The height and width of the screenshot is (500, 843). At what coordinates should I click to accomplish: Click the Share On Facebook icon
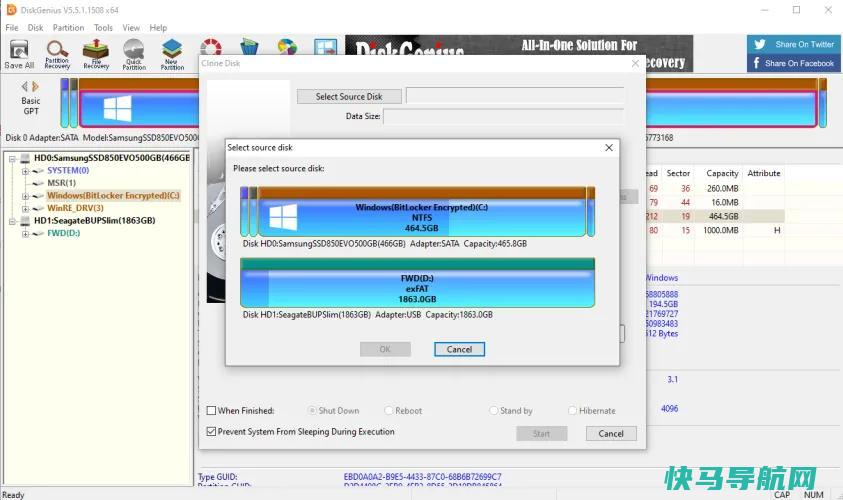756,63
